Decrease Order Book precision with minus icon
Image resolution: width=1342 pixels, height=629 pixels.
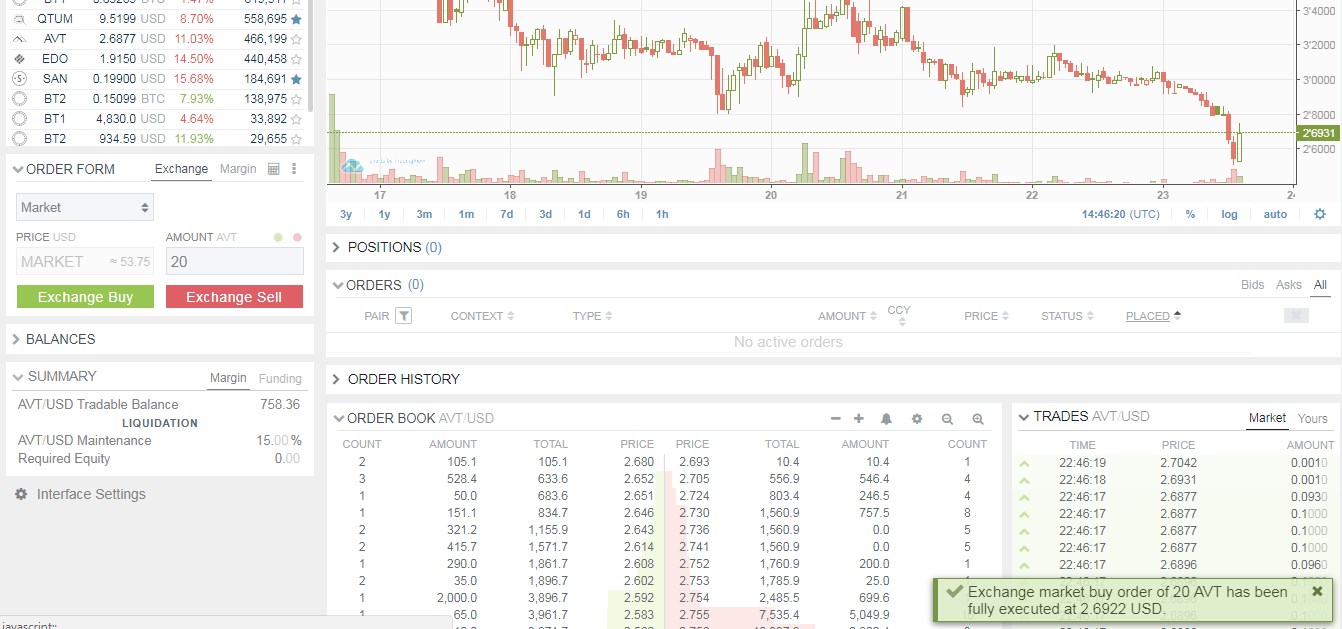coord(836,419)
